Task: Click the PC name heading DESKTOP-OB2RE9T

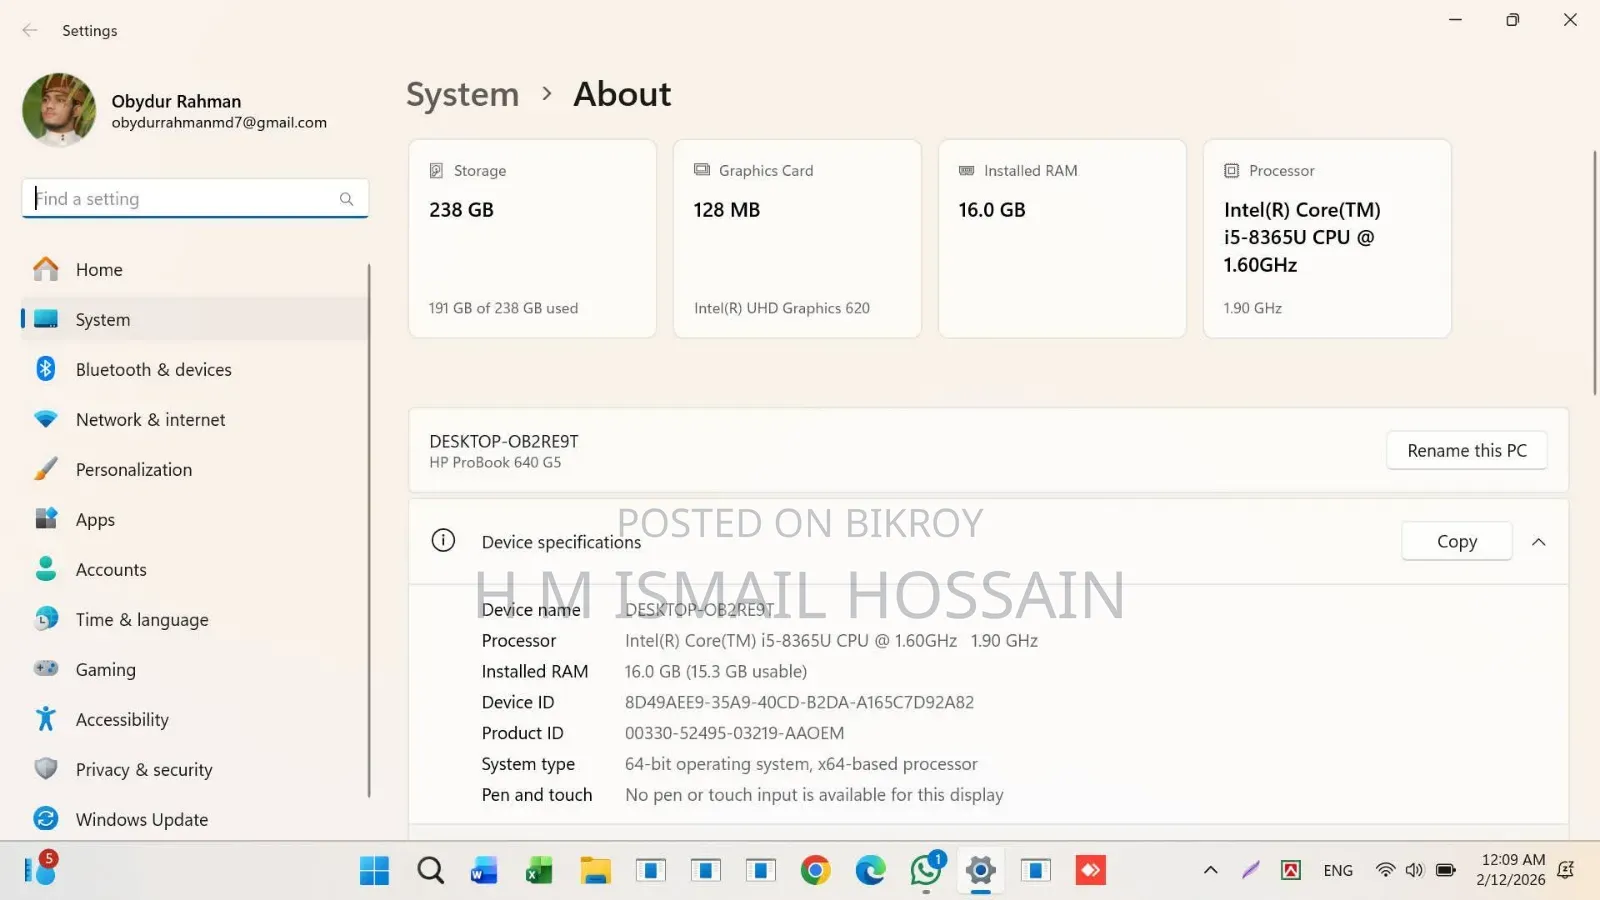Action: [504, 441]
